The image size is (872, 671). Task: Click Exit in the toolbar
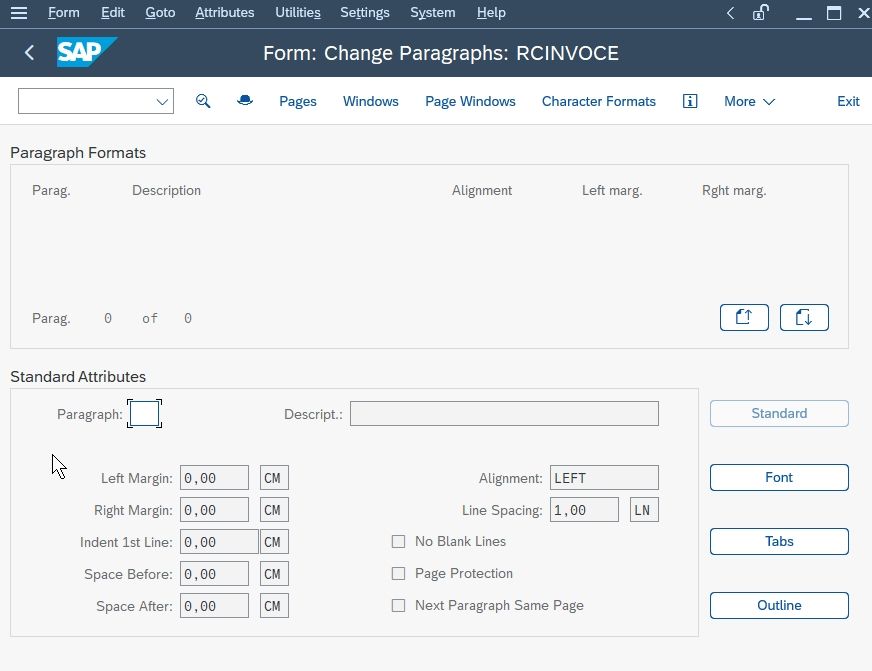[x=848, y=101]
